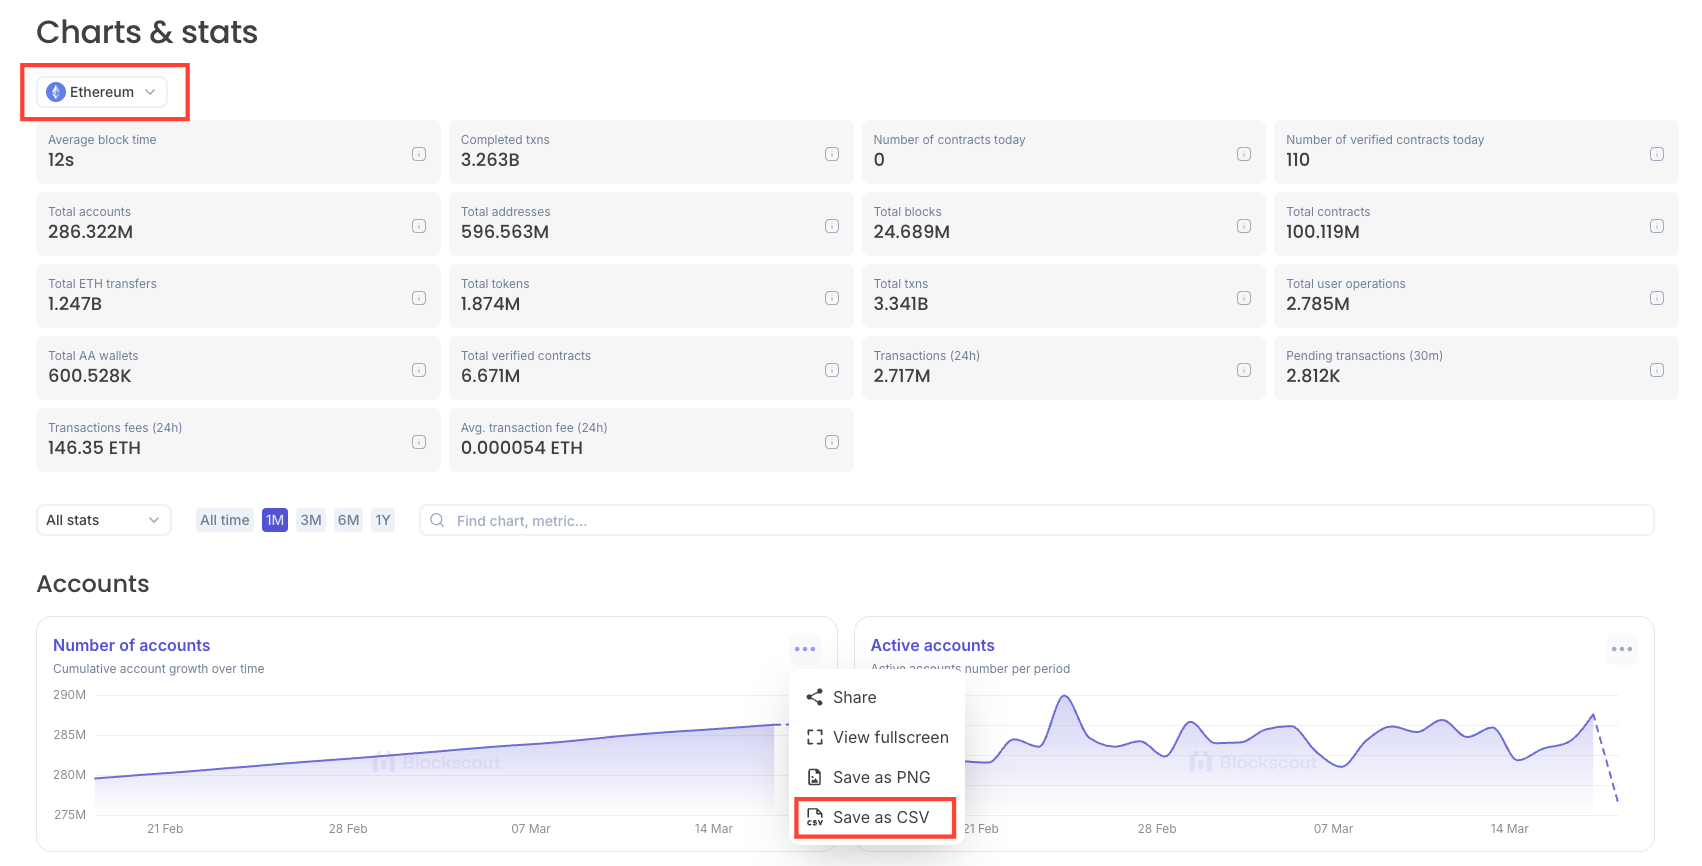Click info icon on Completed txns card
The image size is (1702, 866).
click(831, 154)
